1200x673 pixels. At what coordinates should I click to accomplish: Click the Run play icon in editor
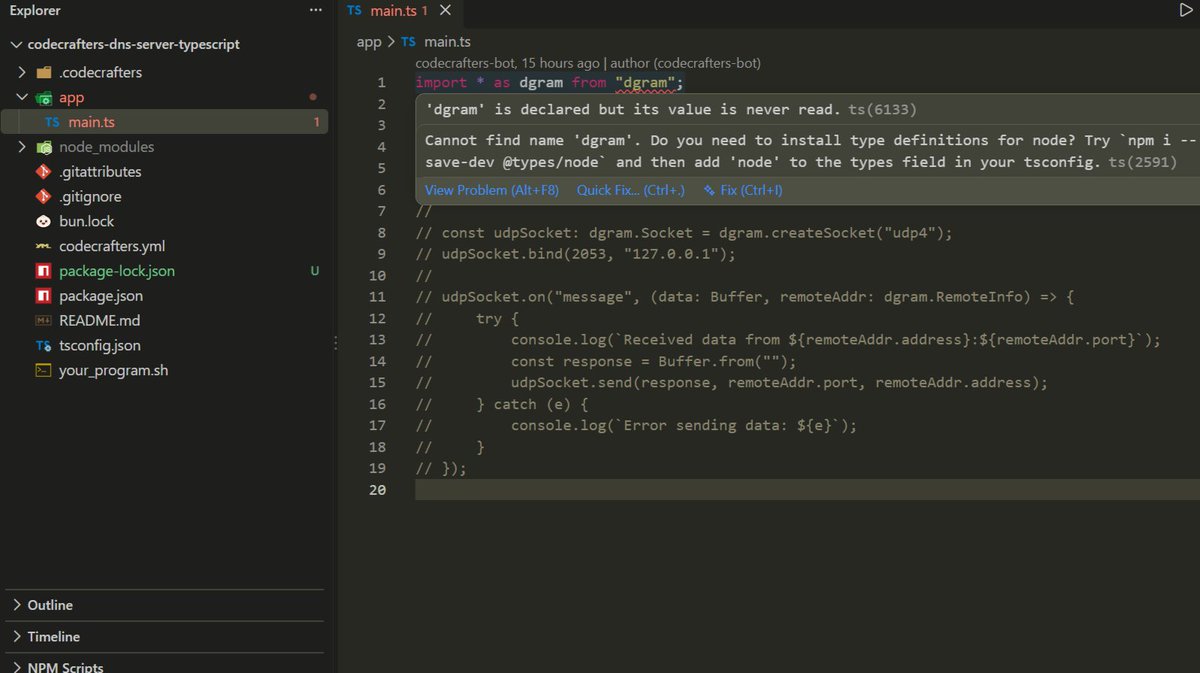tap(1185, 10)
